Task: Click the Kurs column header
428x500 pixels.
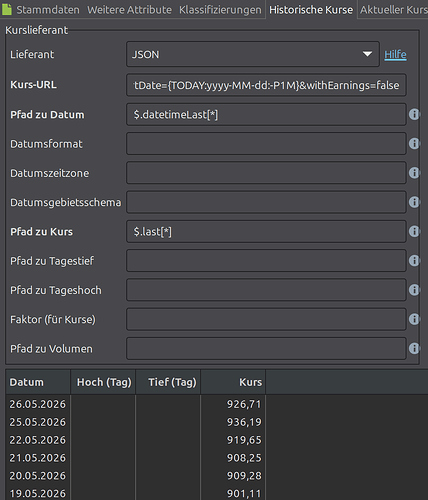Action: [x=233, y=382]
